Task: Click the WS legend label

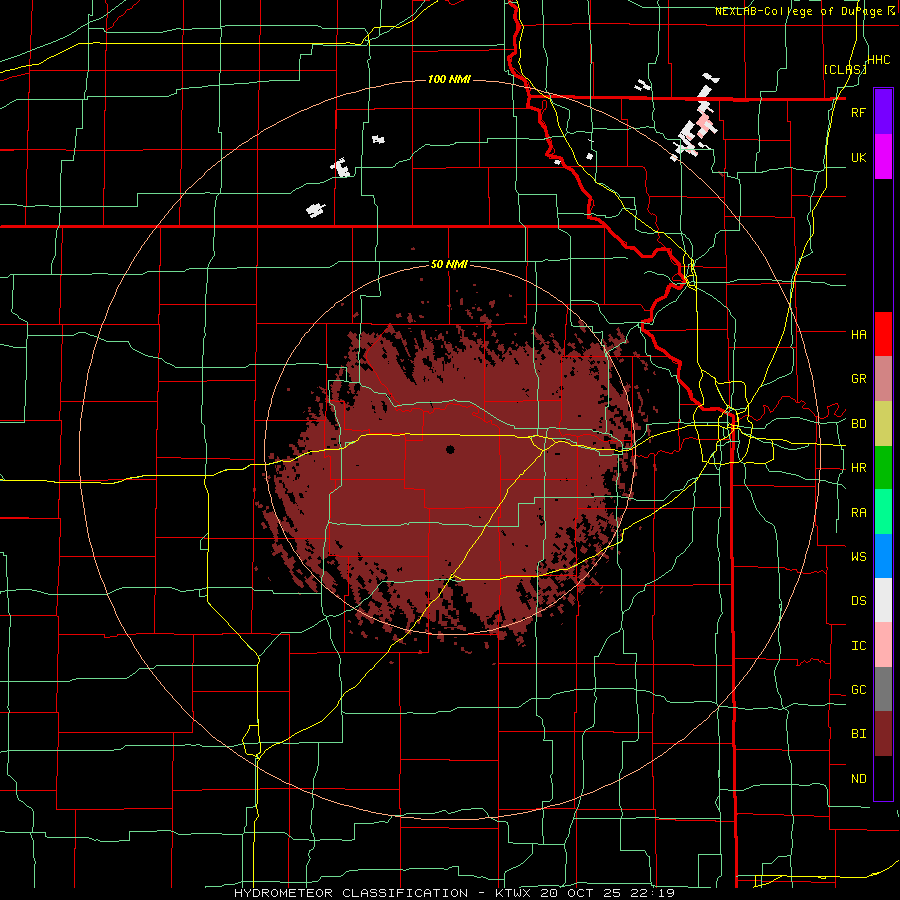Action: tap(858, 557)
